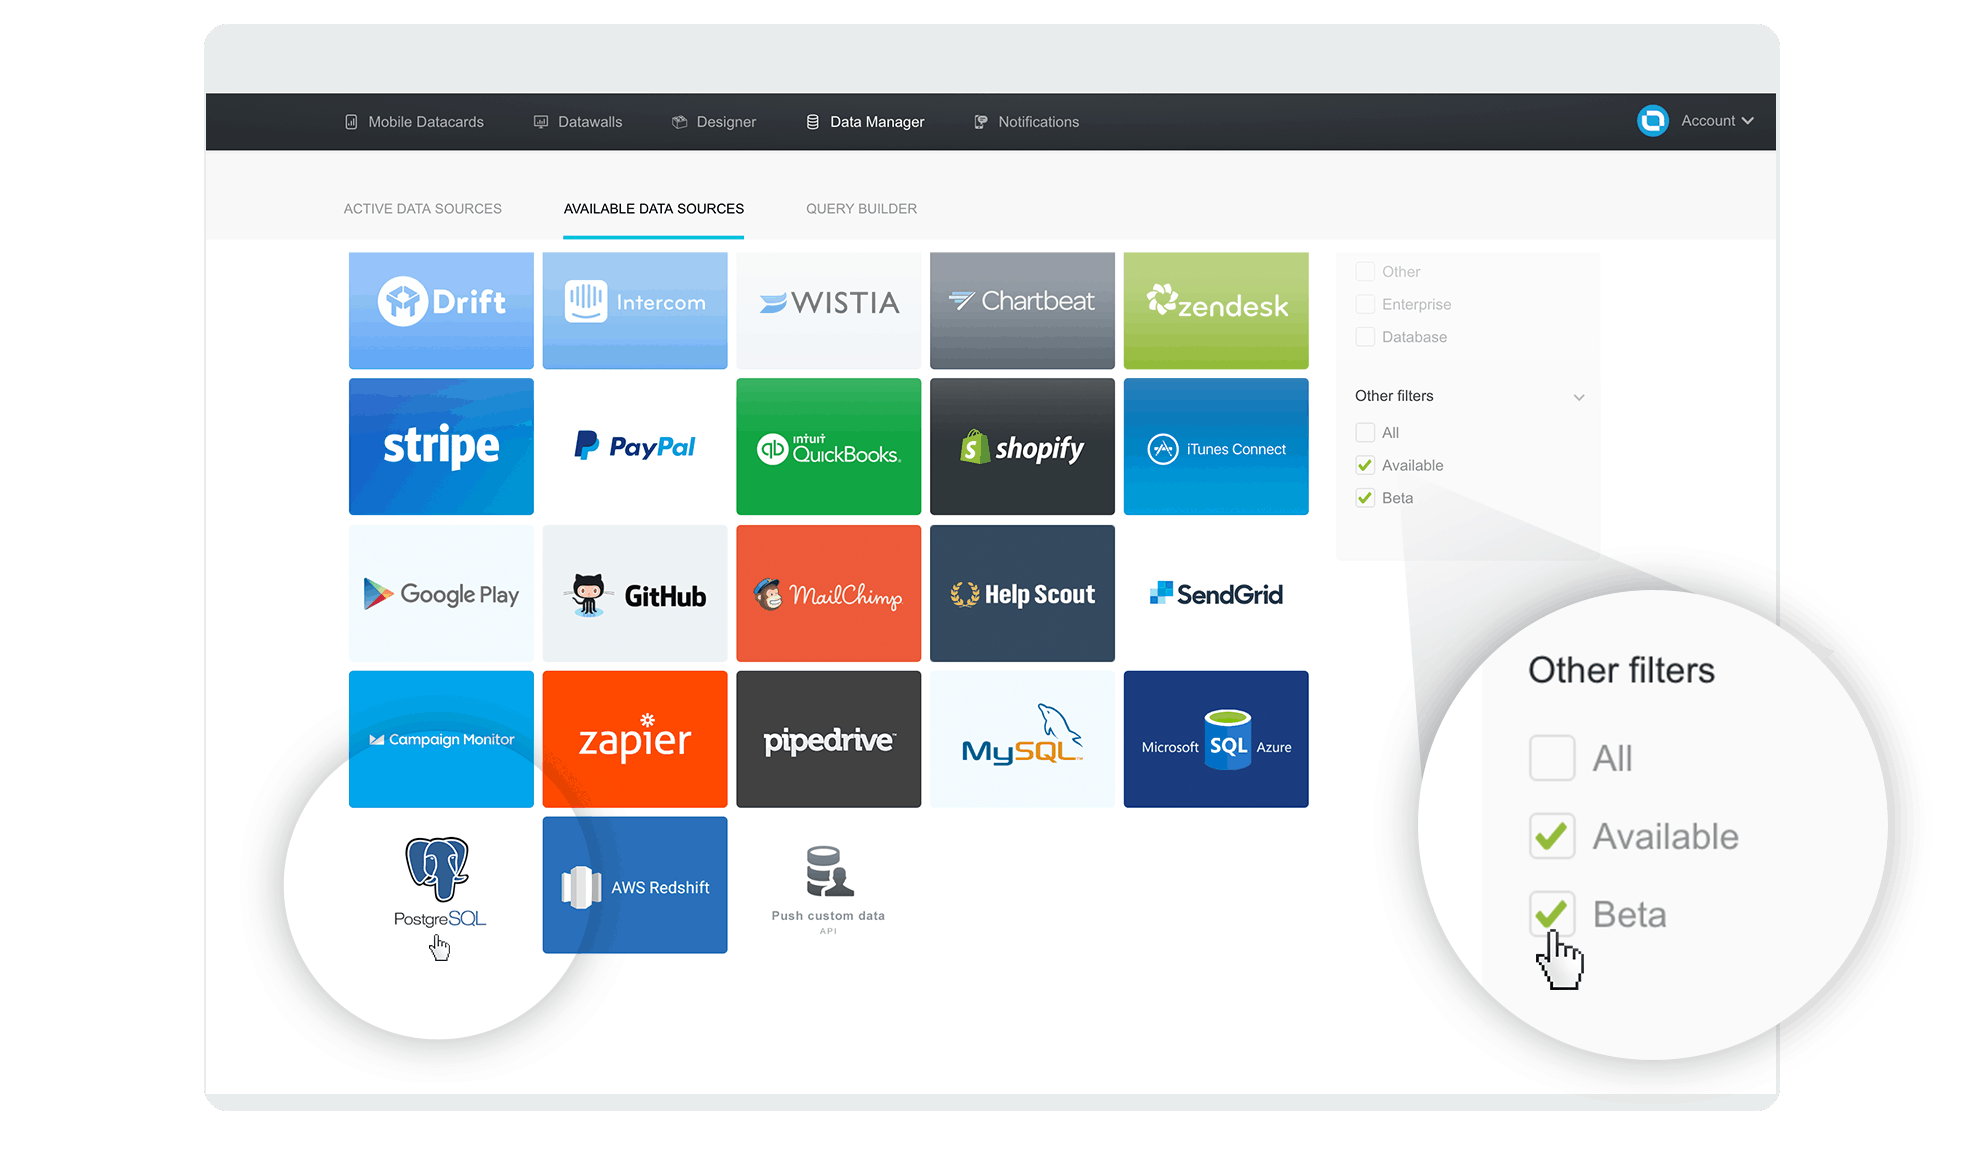The height and width of the screenshot is (1157, 1984).
Task: Click the PostgreSQL data source tile
Action: click(x=441, y=885)
